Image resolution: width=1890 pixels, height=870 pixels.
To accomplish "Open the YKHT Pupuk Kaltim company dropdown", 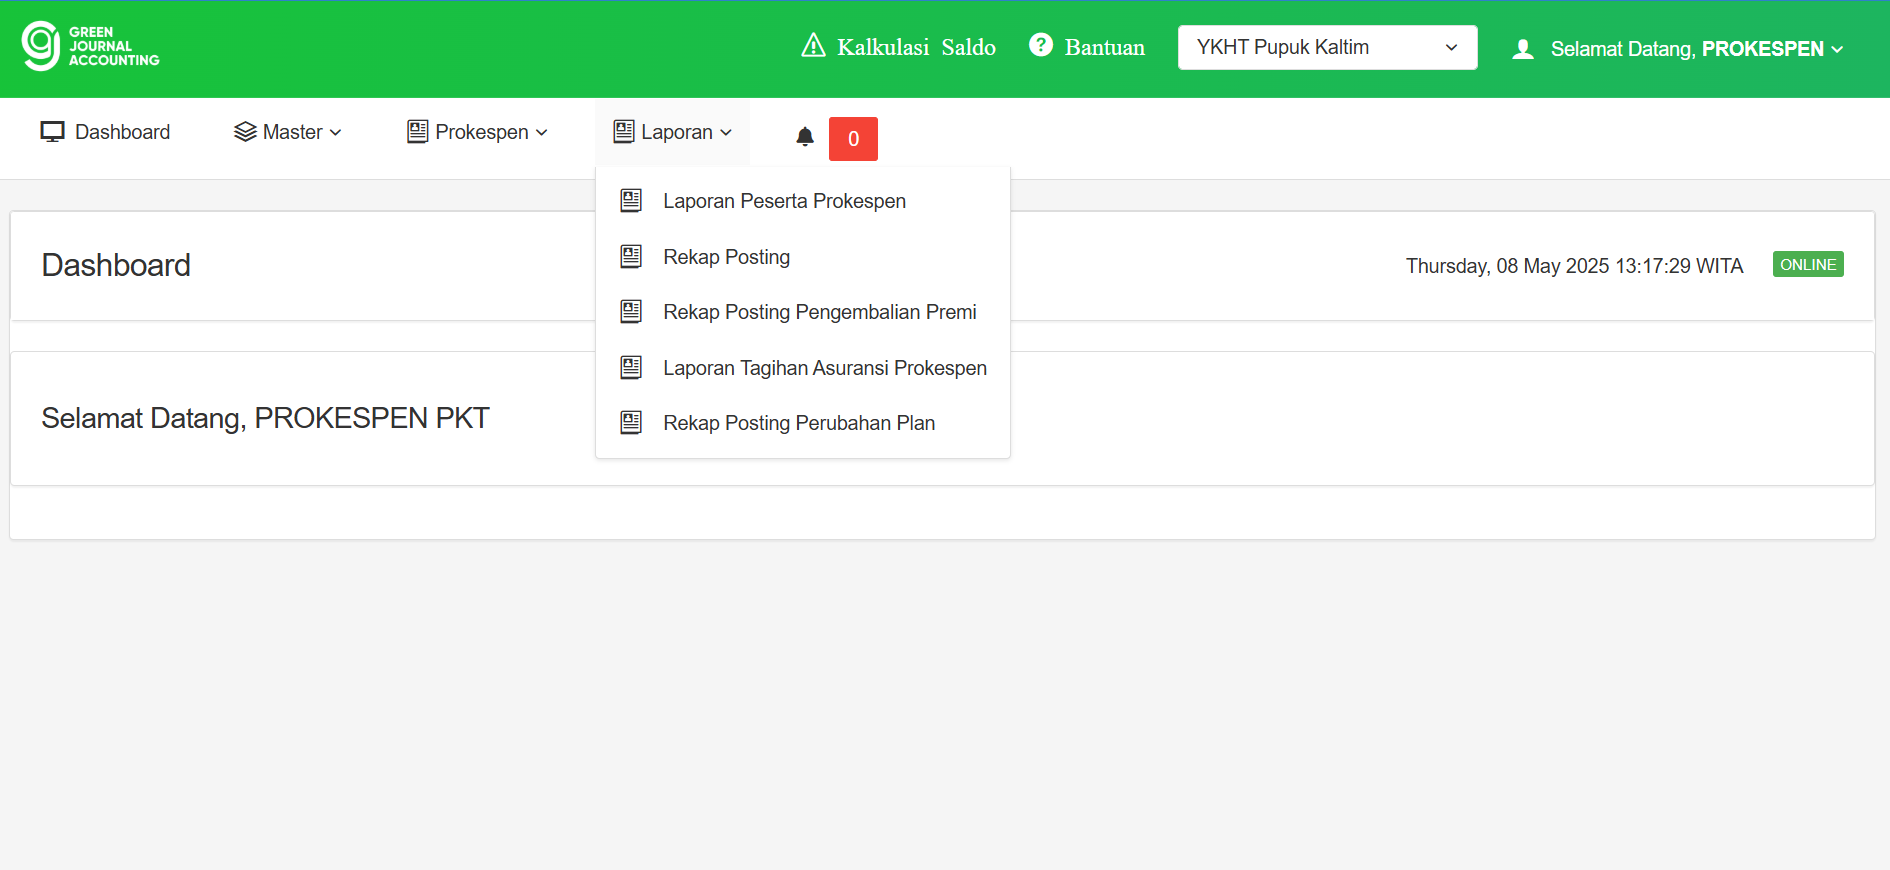I will click(1327, 47).
